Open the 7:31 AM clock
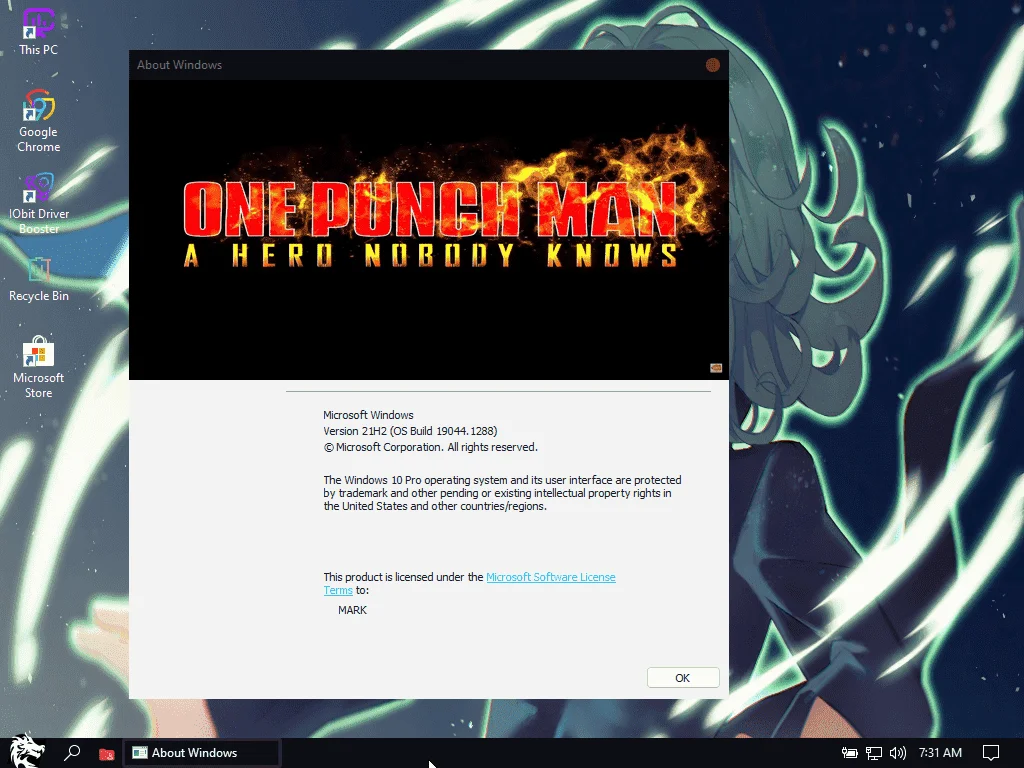The height and width of the screenshot is (768, 1024). pos(940,753)
